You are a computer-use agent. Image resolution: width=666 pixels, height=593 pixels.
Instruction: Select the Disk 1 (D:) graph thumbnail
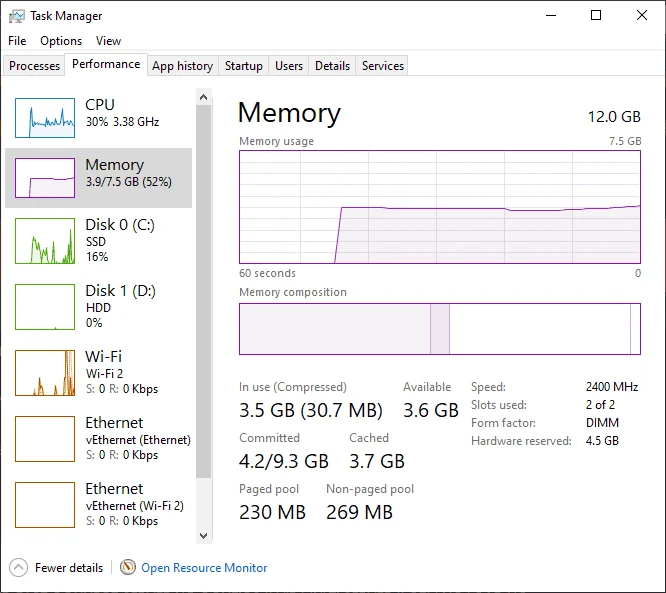coord(45,307)
